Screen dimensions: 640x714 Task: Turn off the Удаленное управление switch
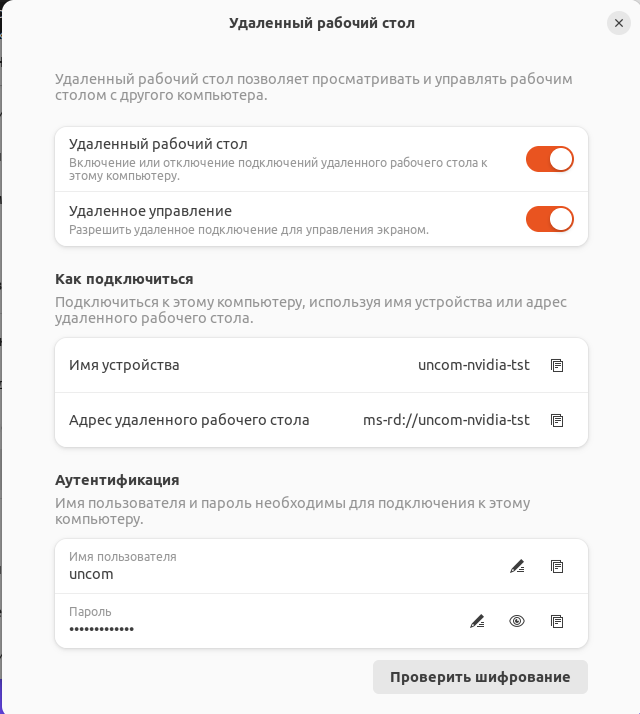pos(550,219)
